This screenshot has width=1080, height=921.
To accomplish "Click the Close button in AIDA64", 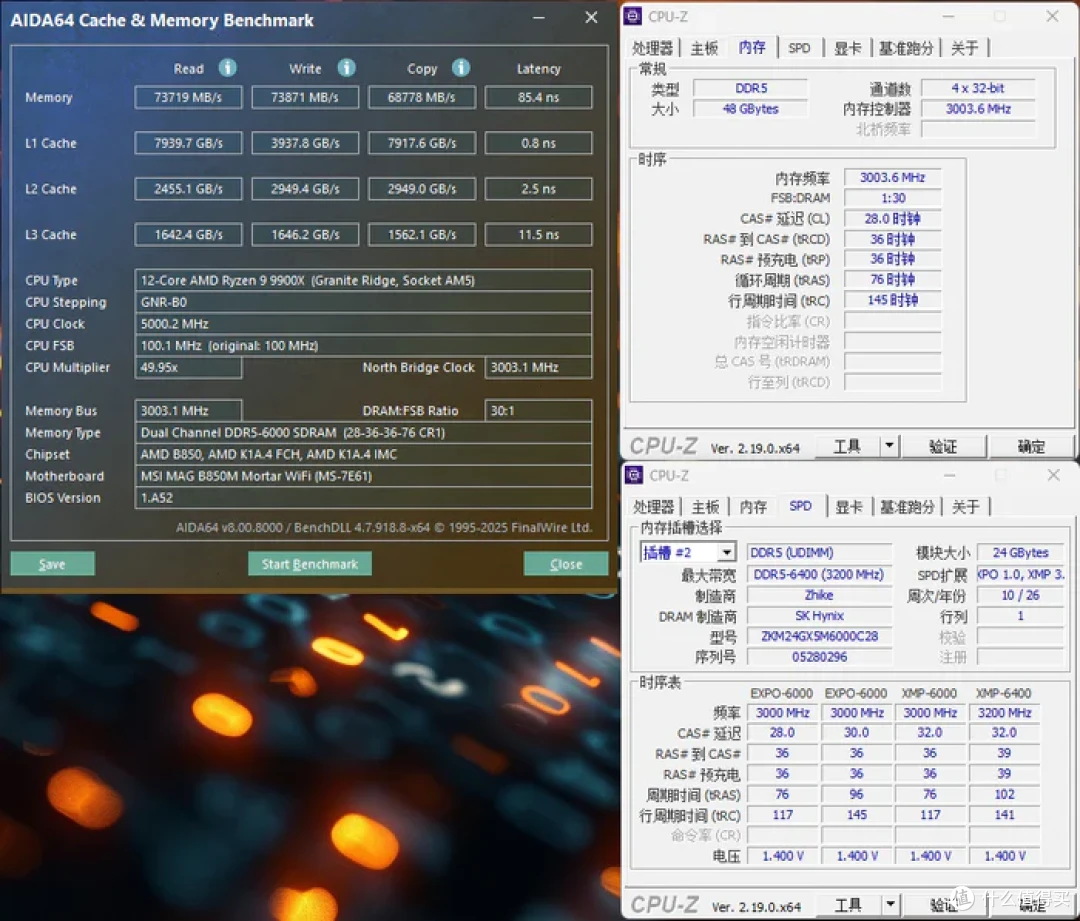I will tap(566, 563).
